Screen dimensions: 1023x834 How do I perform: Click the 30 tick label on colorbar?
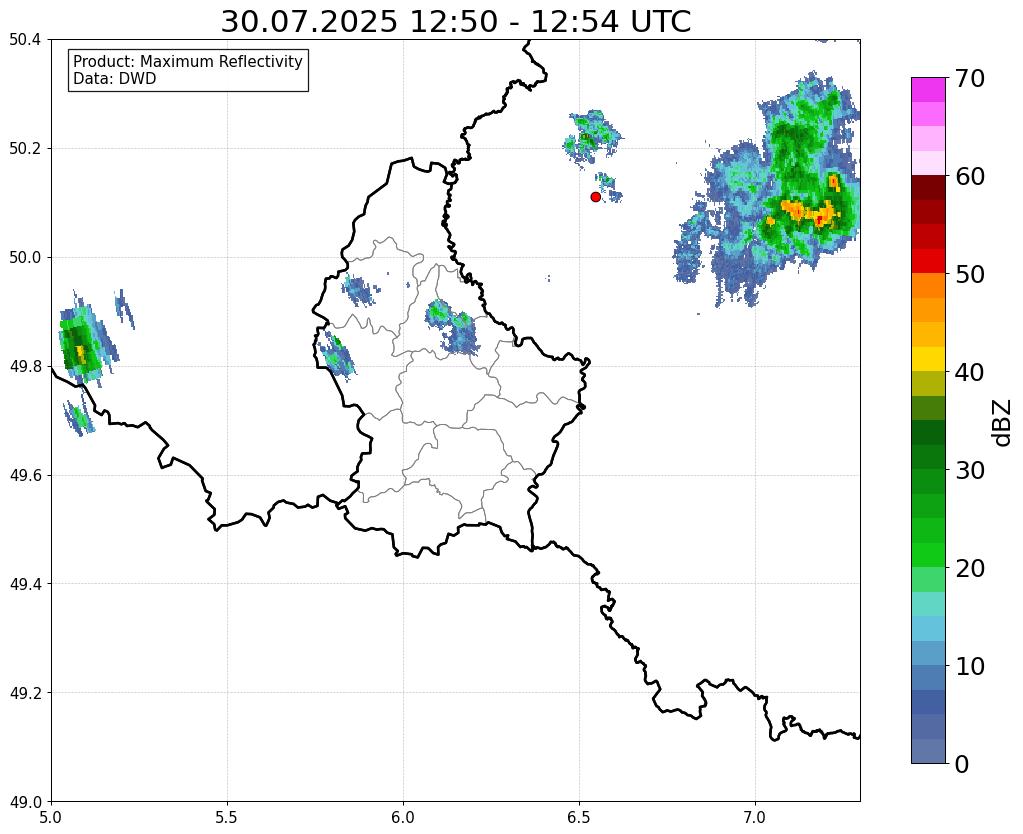click(x=970, y=470)
